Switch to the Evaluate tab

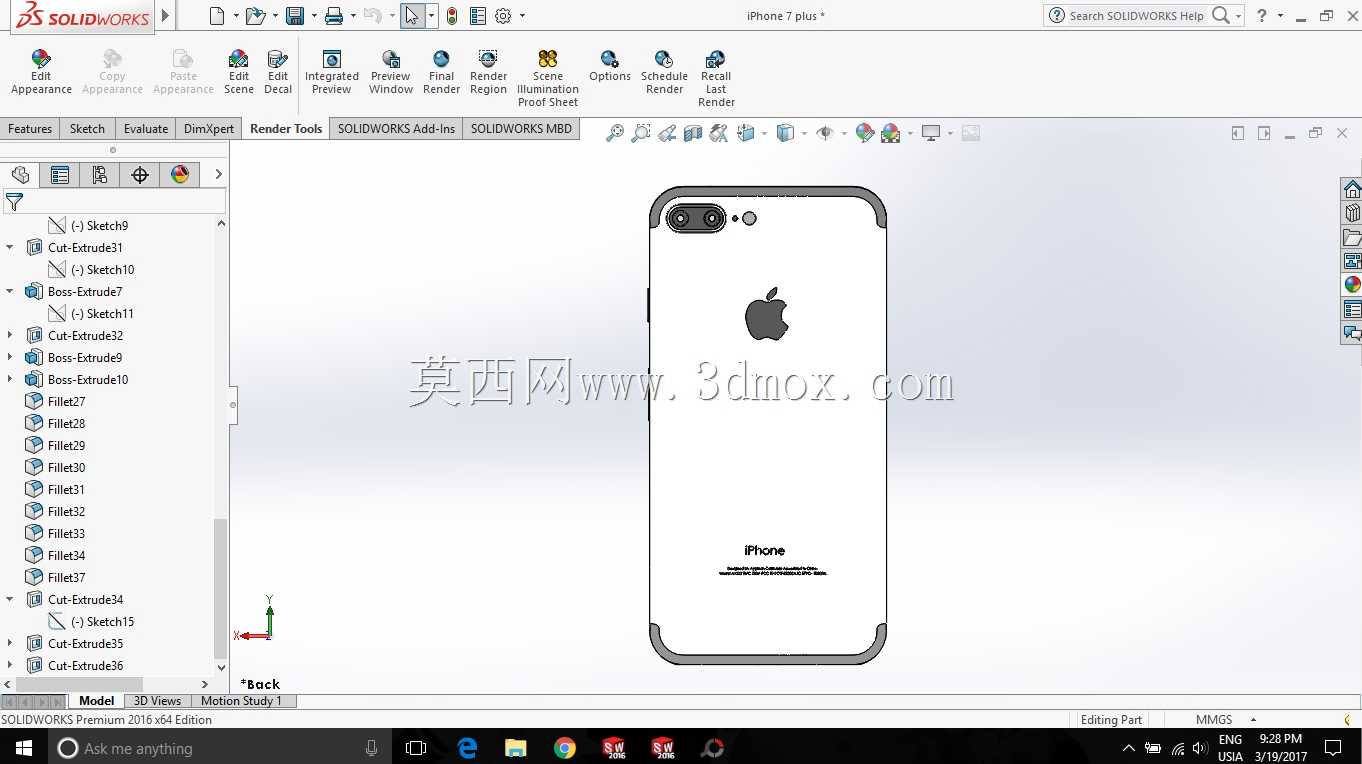pos(146,129)
